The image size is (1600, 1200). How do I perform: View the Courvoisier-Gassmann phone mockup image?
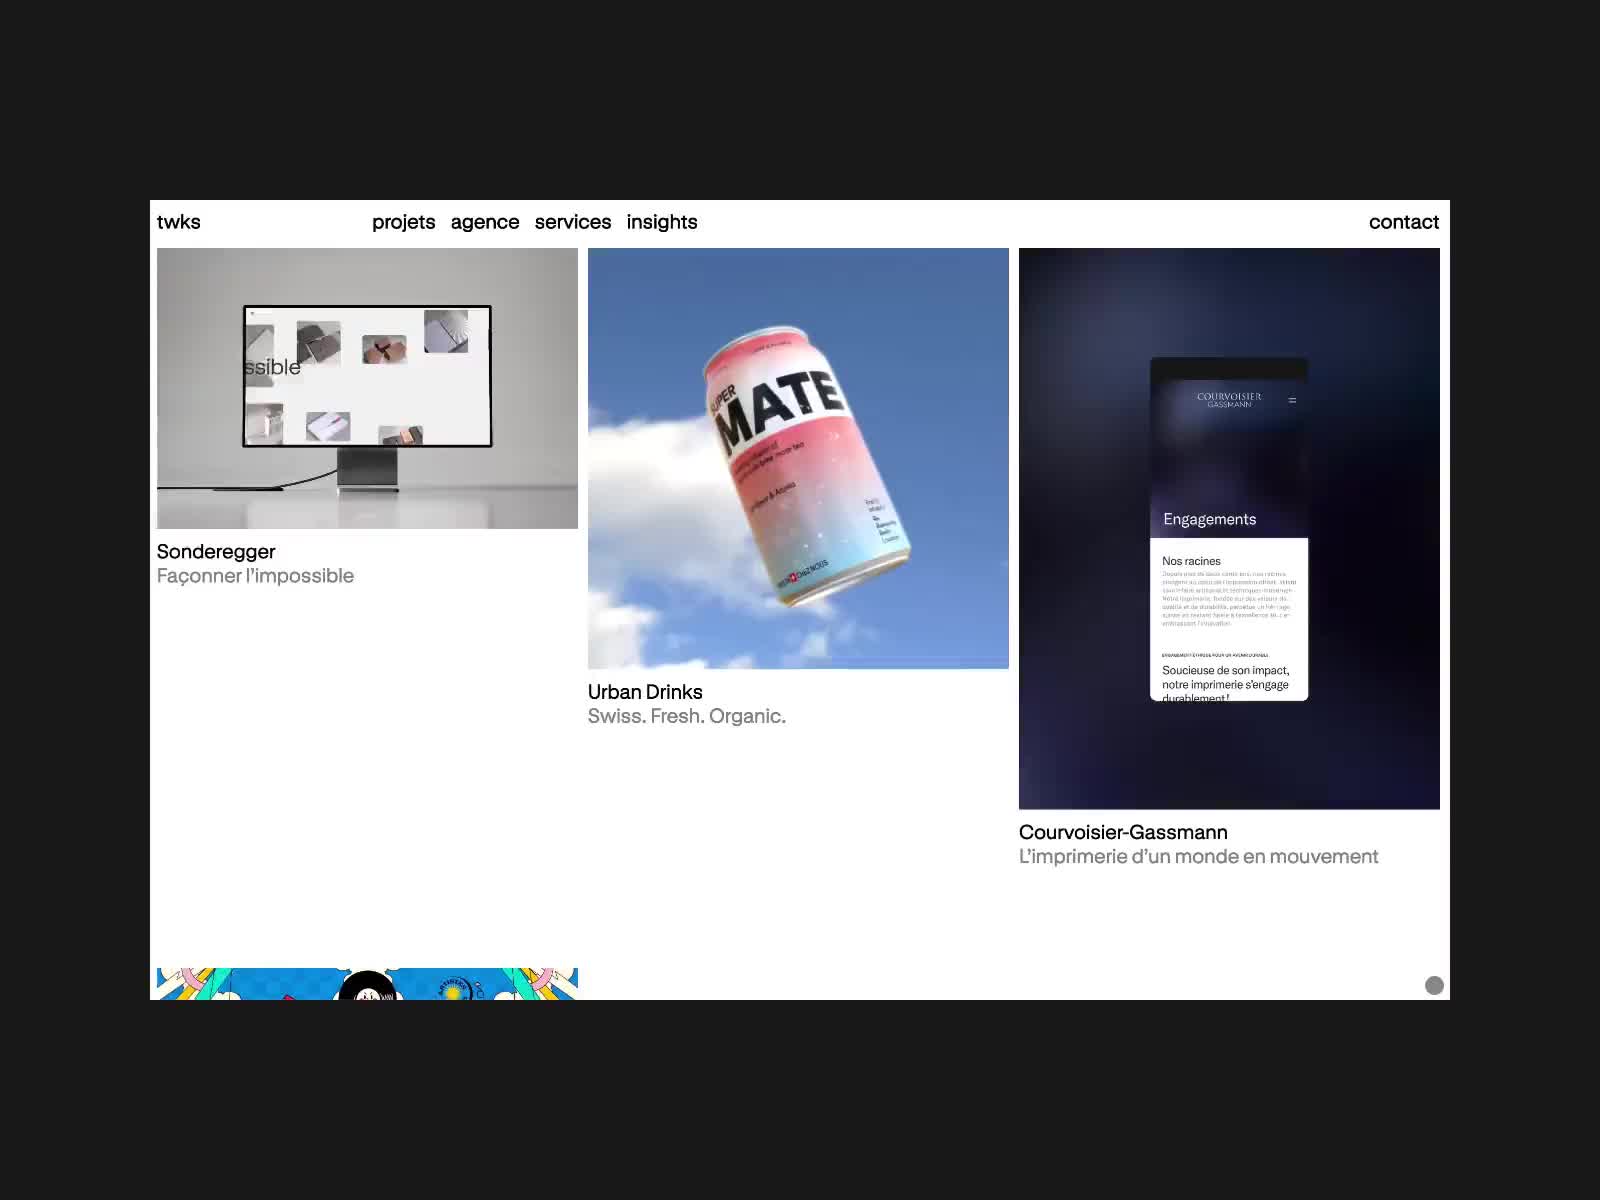pos(1229,528)
